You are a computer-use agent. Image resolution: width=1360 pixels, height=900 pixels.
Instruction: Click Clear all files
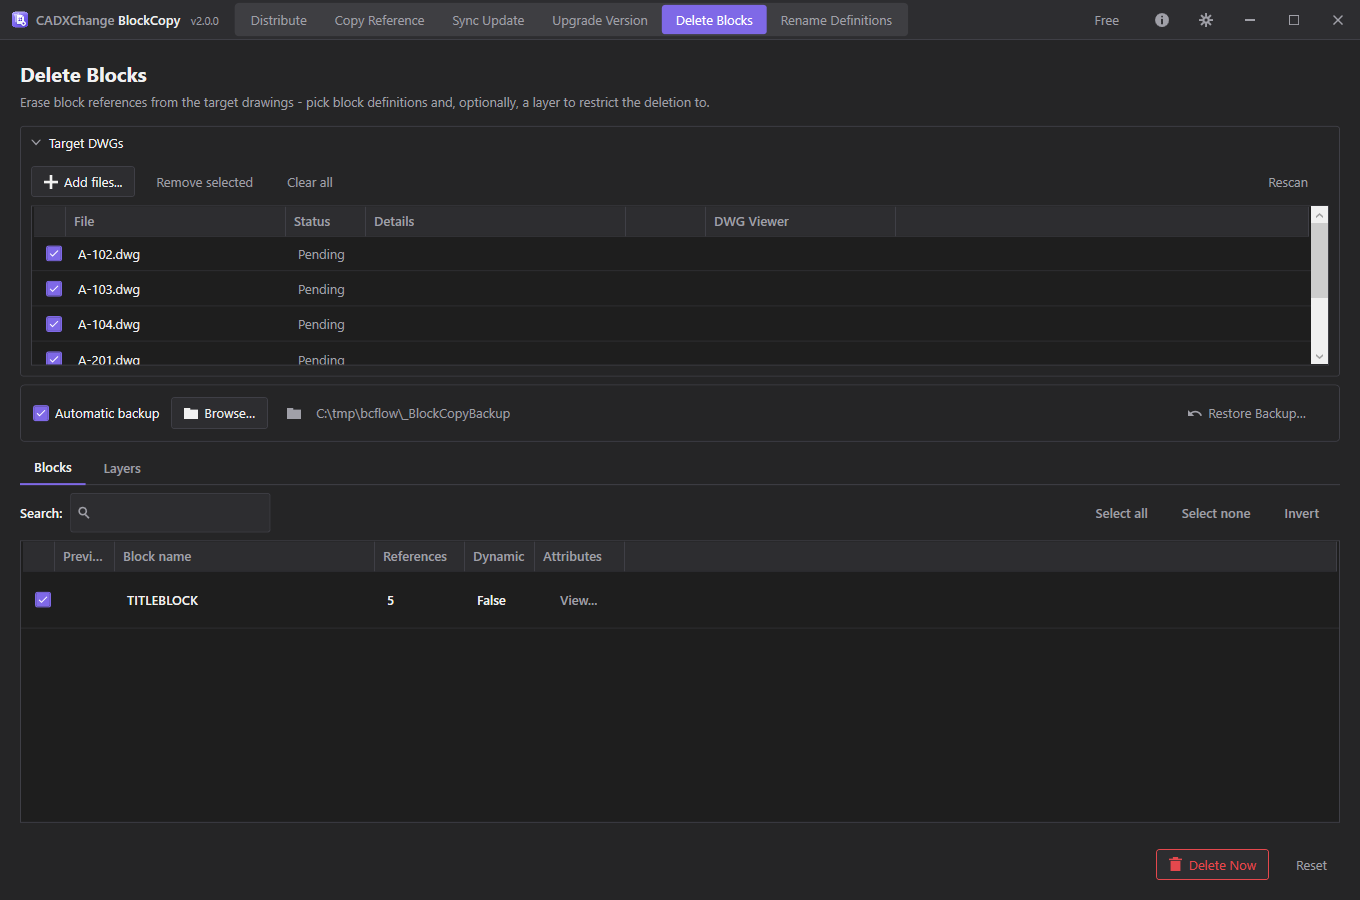pyautogui.click(x=310, y=182)
